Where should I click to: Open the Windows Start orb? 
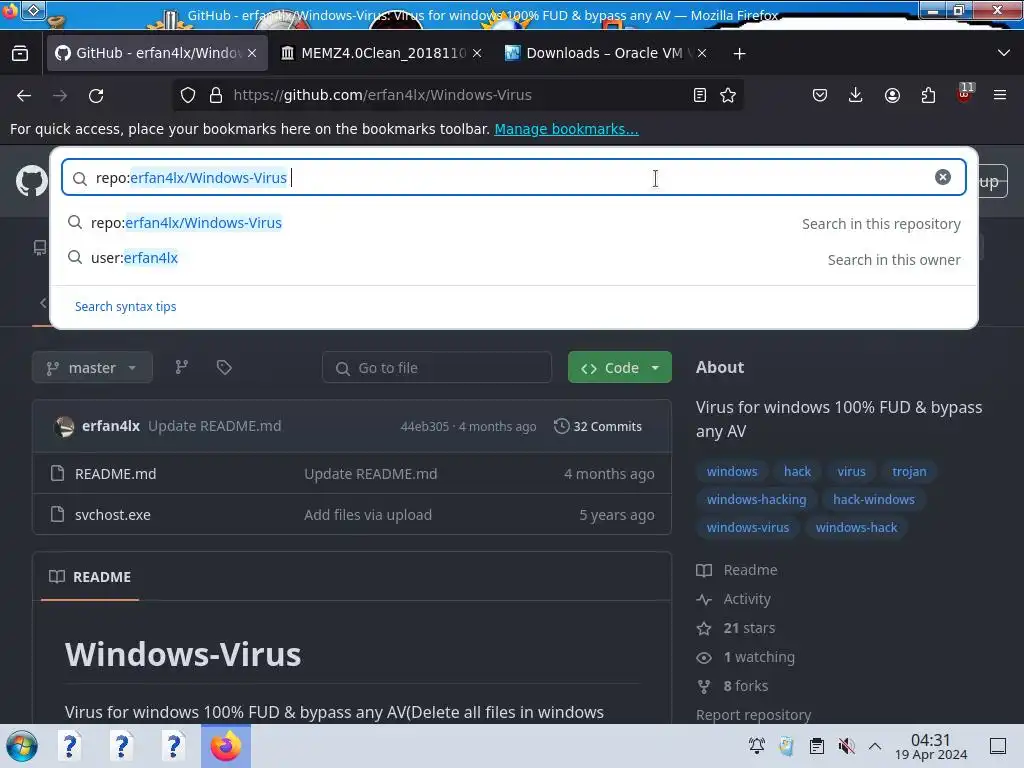coord(22,746)
